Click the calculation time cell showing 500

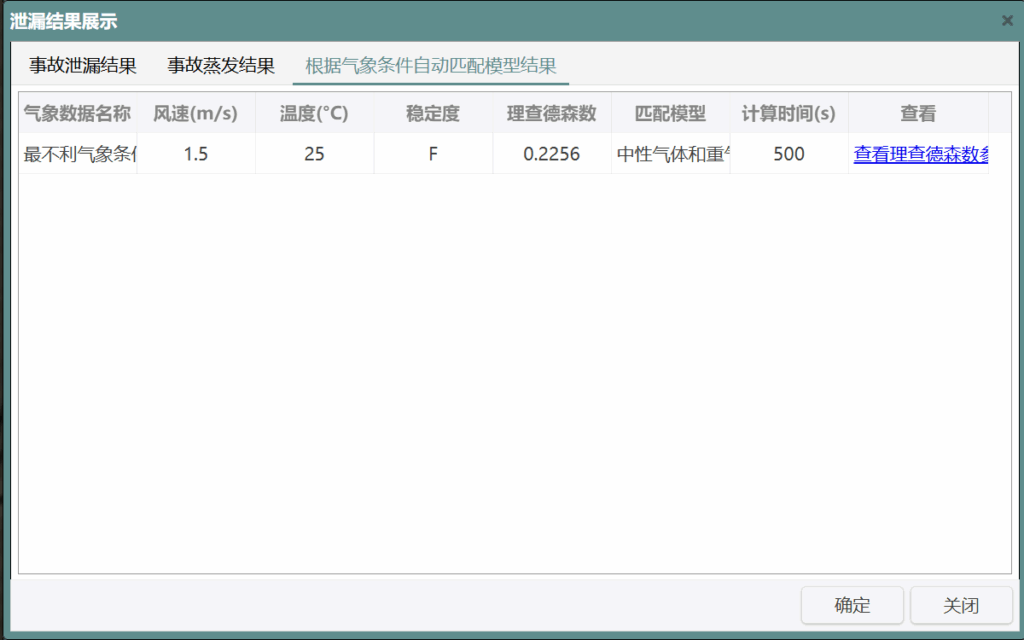click(x=788, y=154)
